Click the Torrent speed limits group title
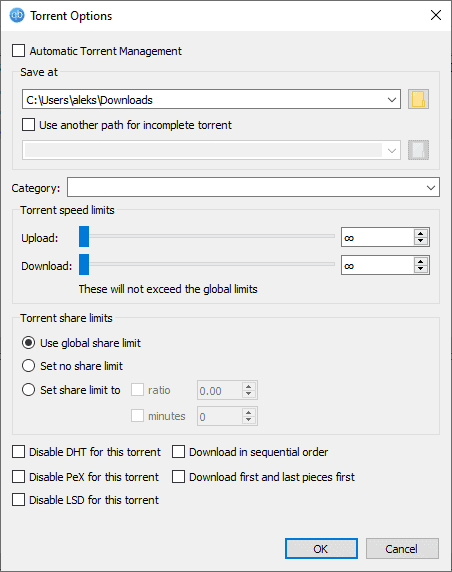This screenshot has height=572, width=452. (67, 210)
